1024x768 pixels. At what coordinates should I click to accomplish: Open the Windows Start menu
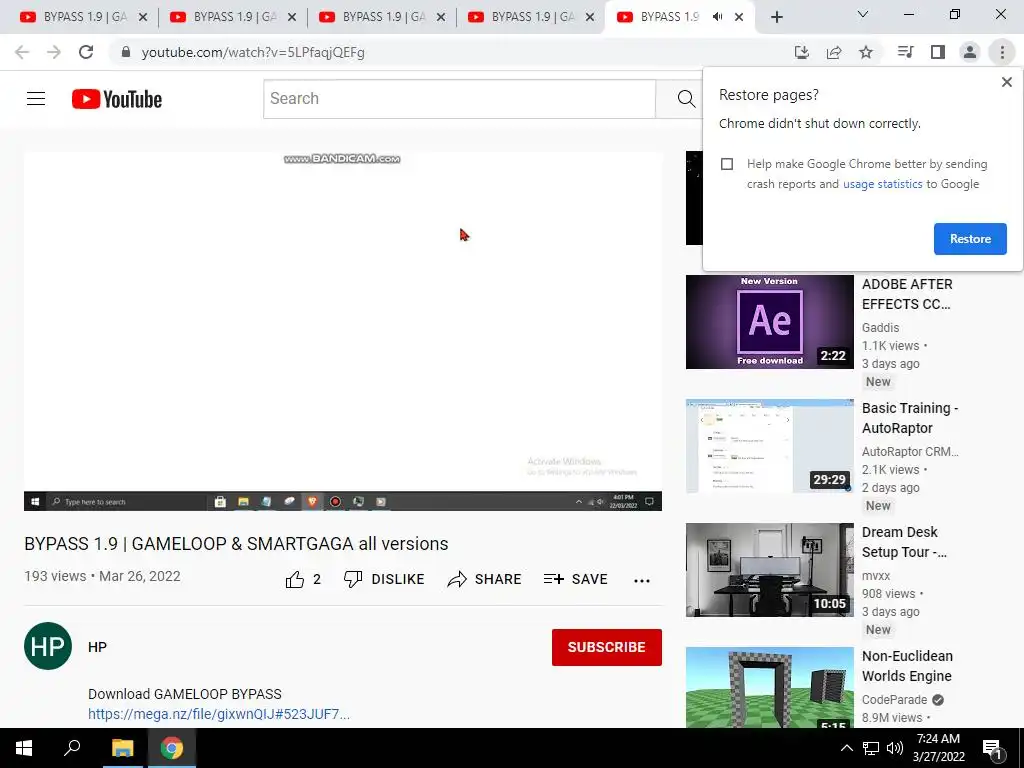coord(24,748)
